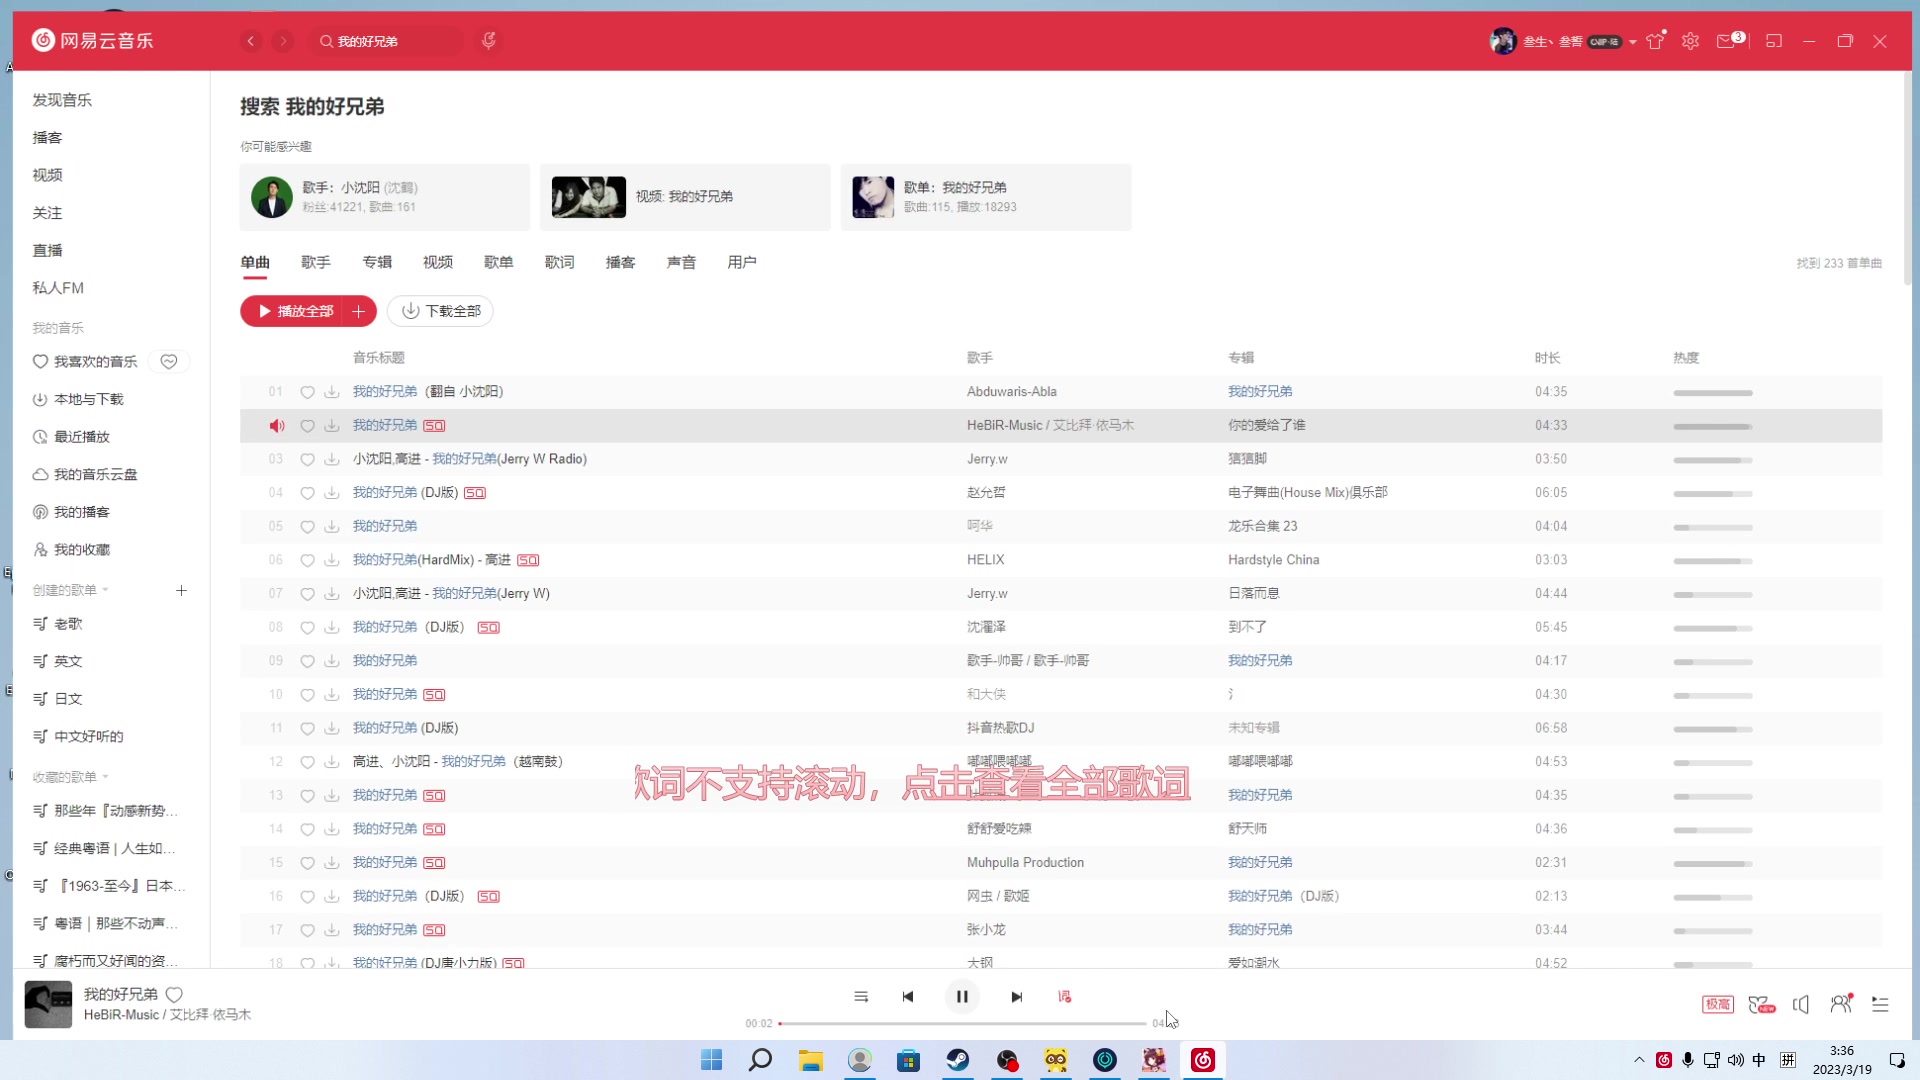Switch to the 视频 tab
The width and height of the screenshot is (1920, 1080).
pos(438,262)
